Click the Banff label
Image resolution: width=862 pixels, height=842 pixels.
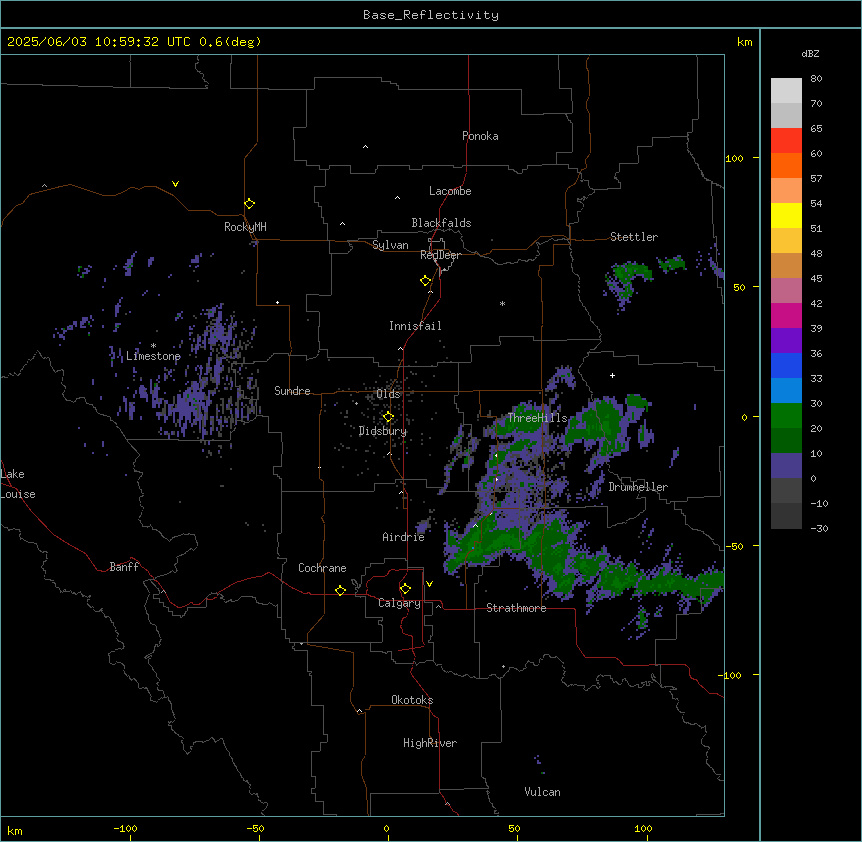(124, 567)
